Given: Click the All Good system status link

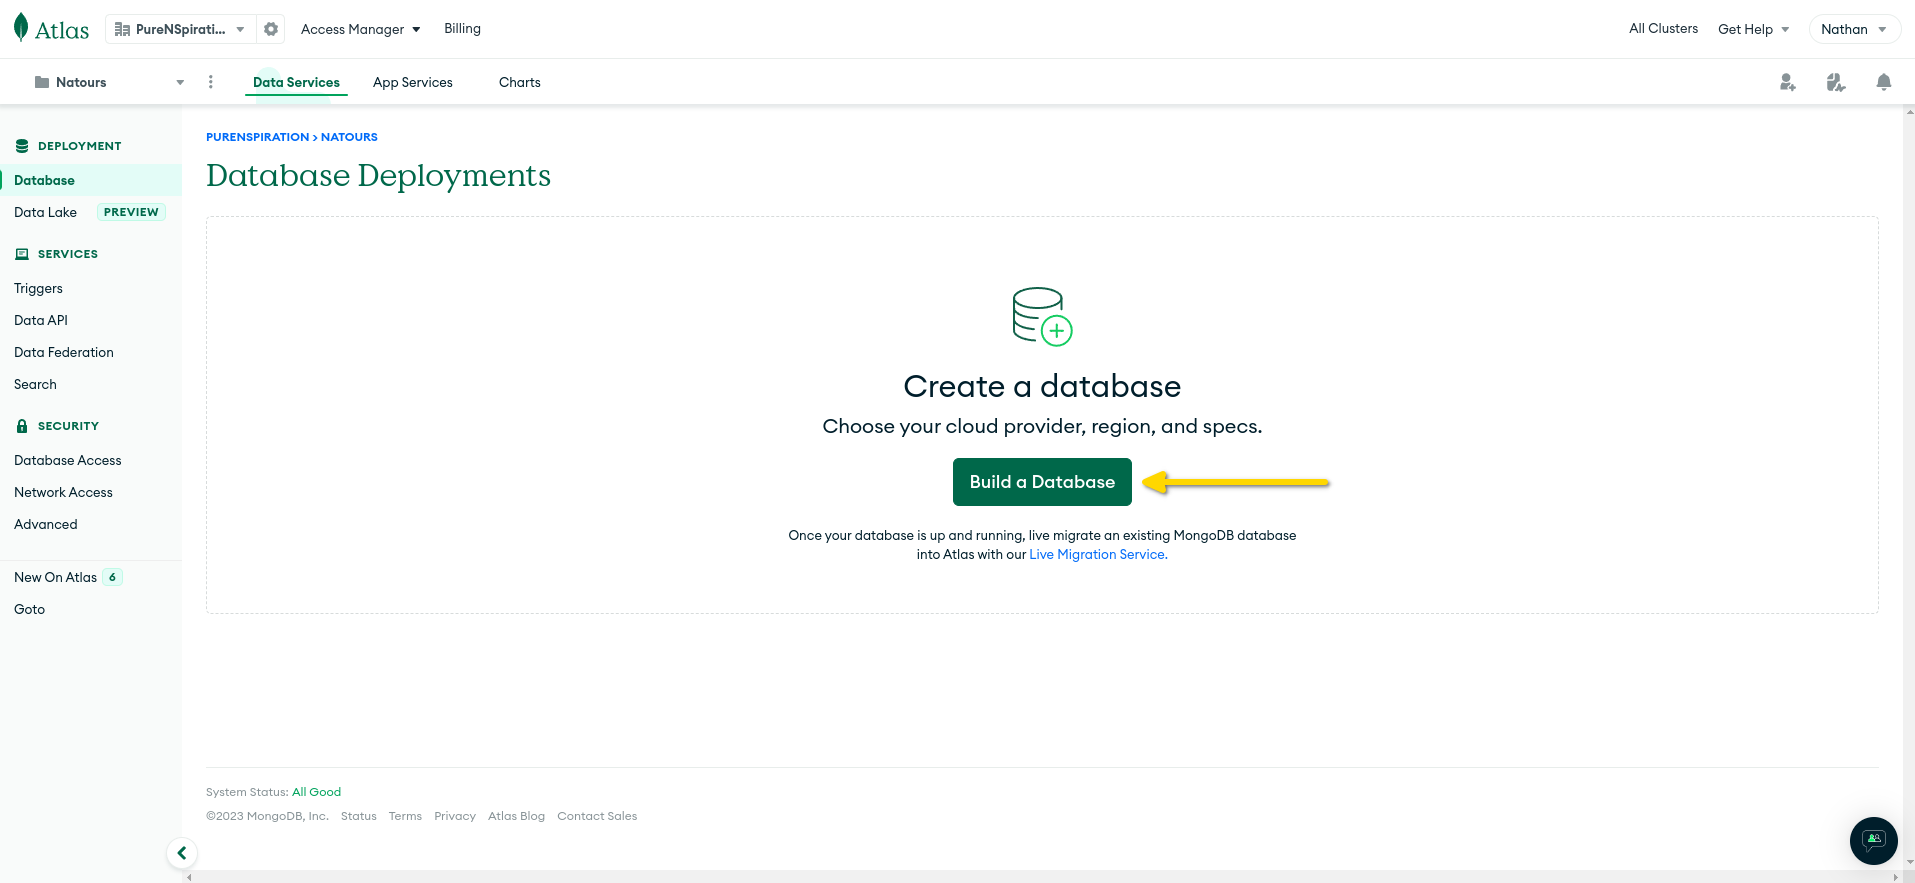Looking at the screenshot, I should click(316, 792).
